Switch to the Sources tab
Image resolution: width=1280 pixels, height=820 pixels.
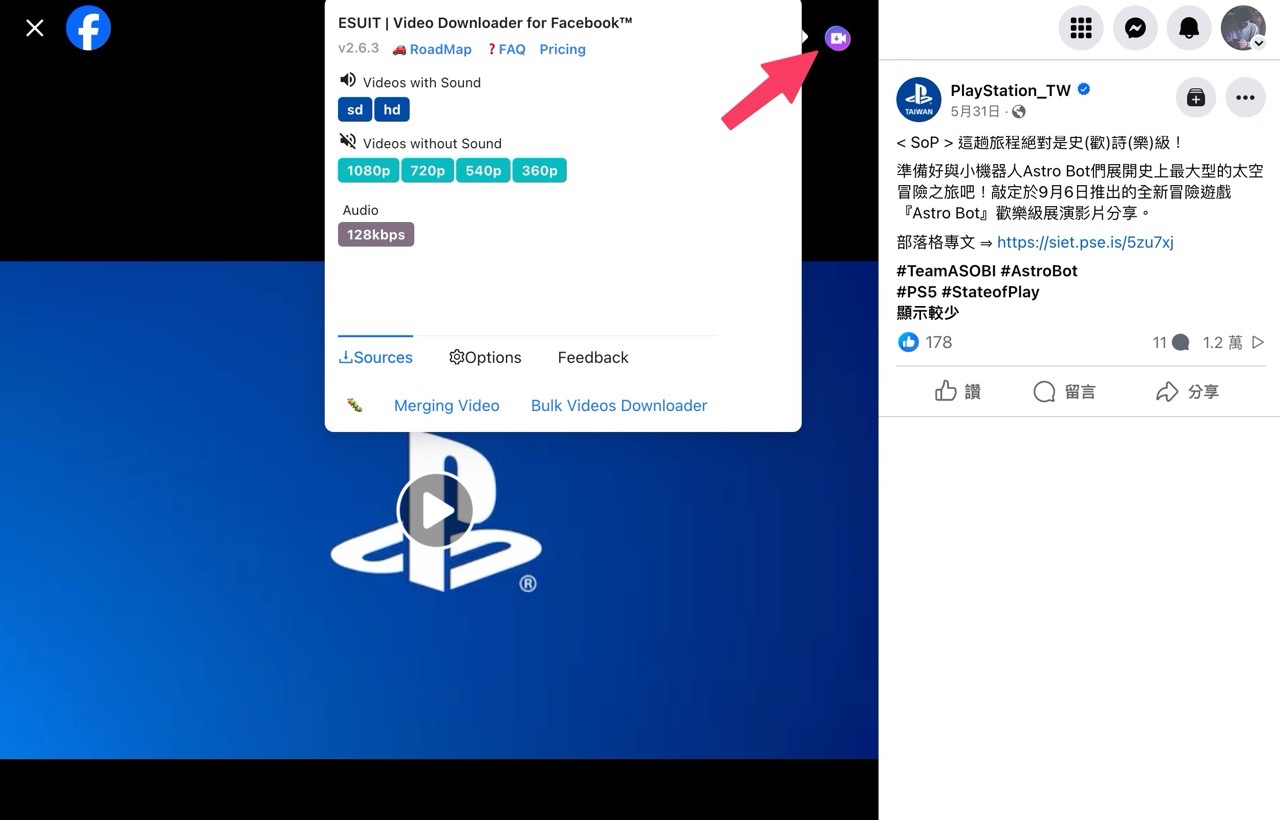click(x=375, y=357)
